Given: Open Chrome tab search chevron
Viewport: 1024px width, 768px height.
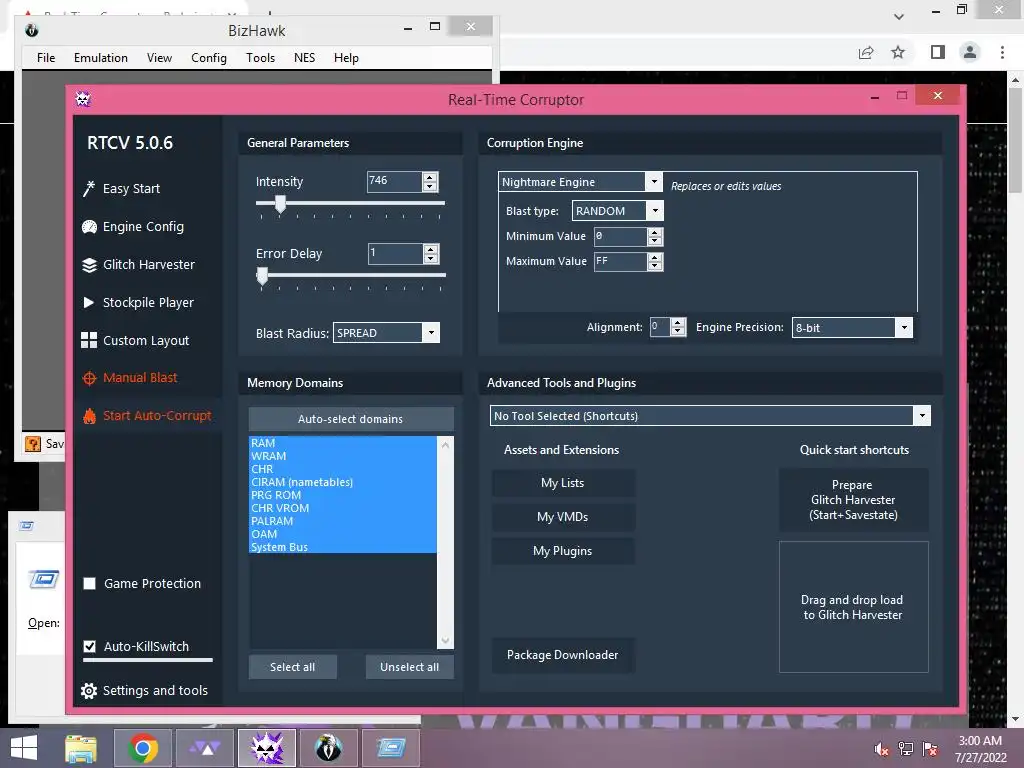Looking at the screenshot, I should 899,16.
